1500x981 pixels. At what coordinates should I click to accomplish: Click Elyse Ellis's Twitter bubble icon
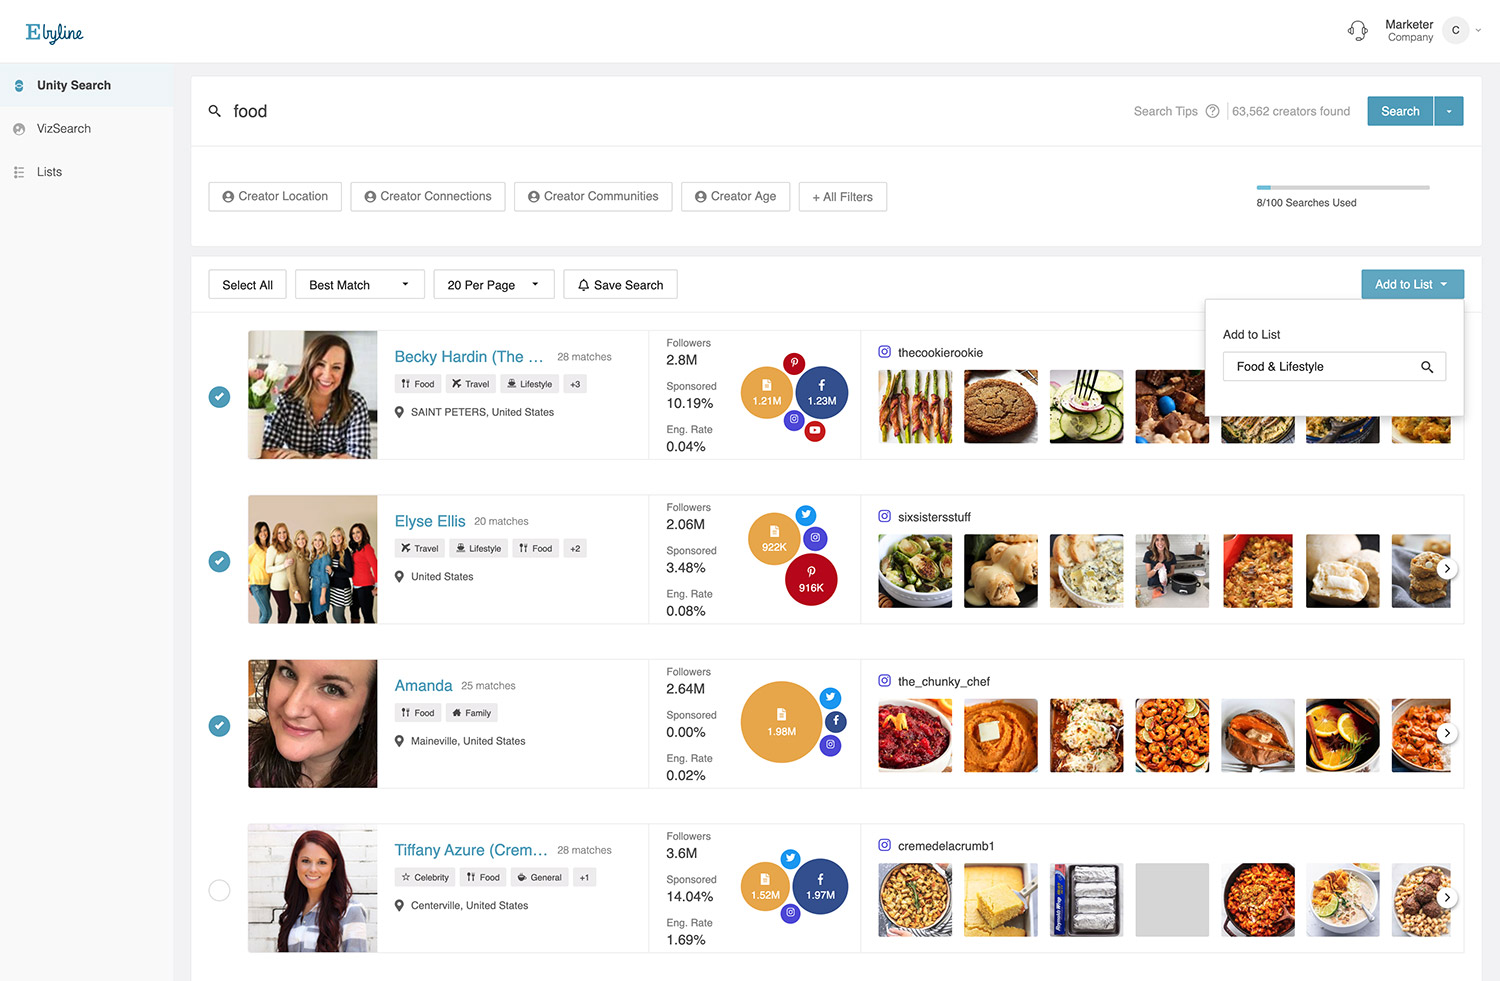click(x=805, y=515)
